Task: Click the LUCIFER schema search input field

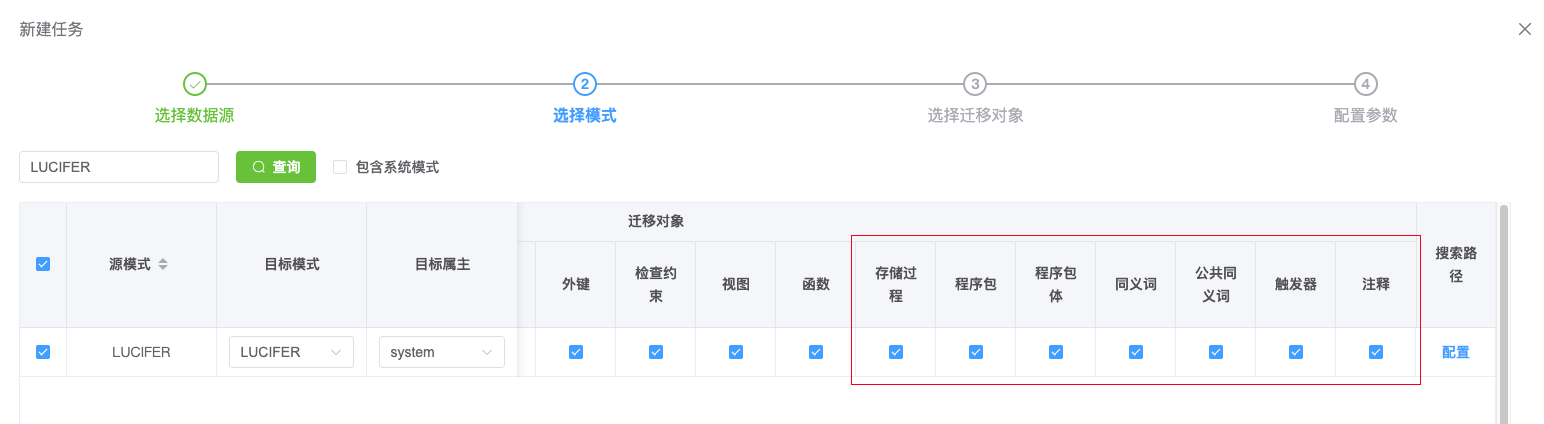Action: tap(119, 167)
